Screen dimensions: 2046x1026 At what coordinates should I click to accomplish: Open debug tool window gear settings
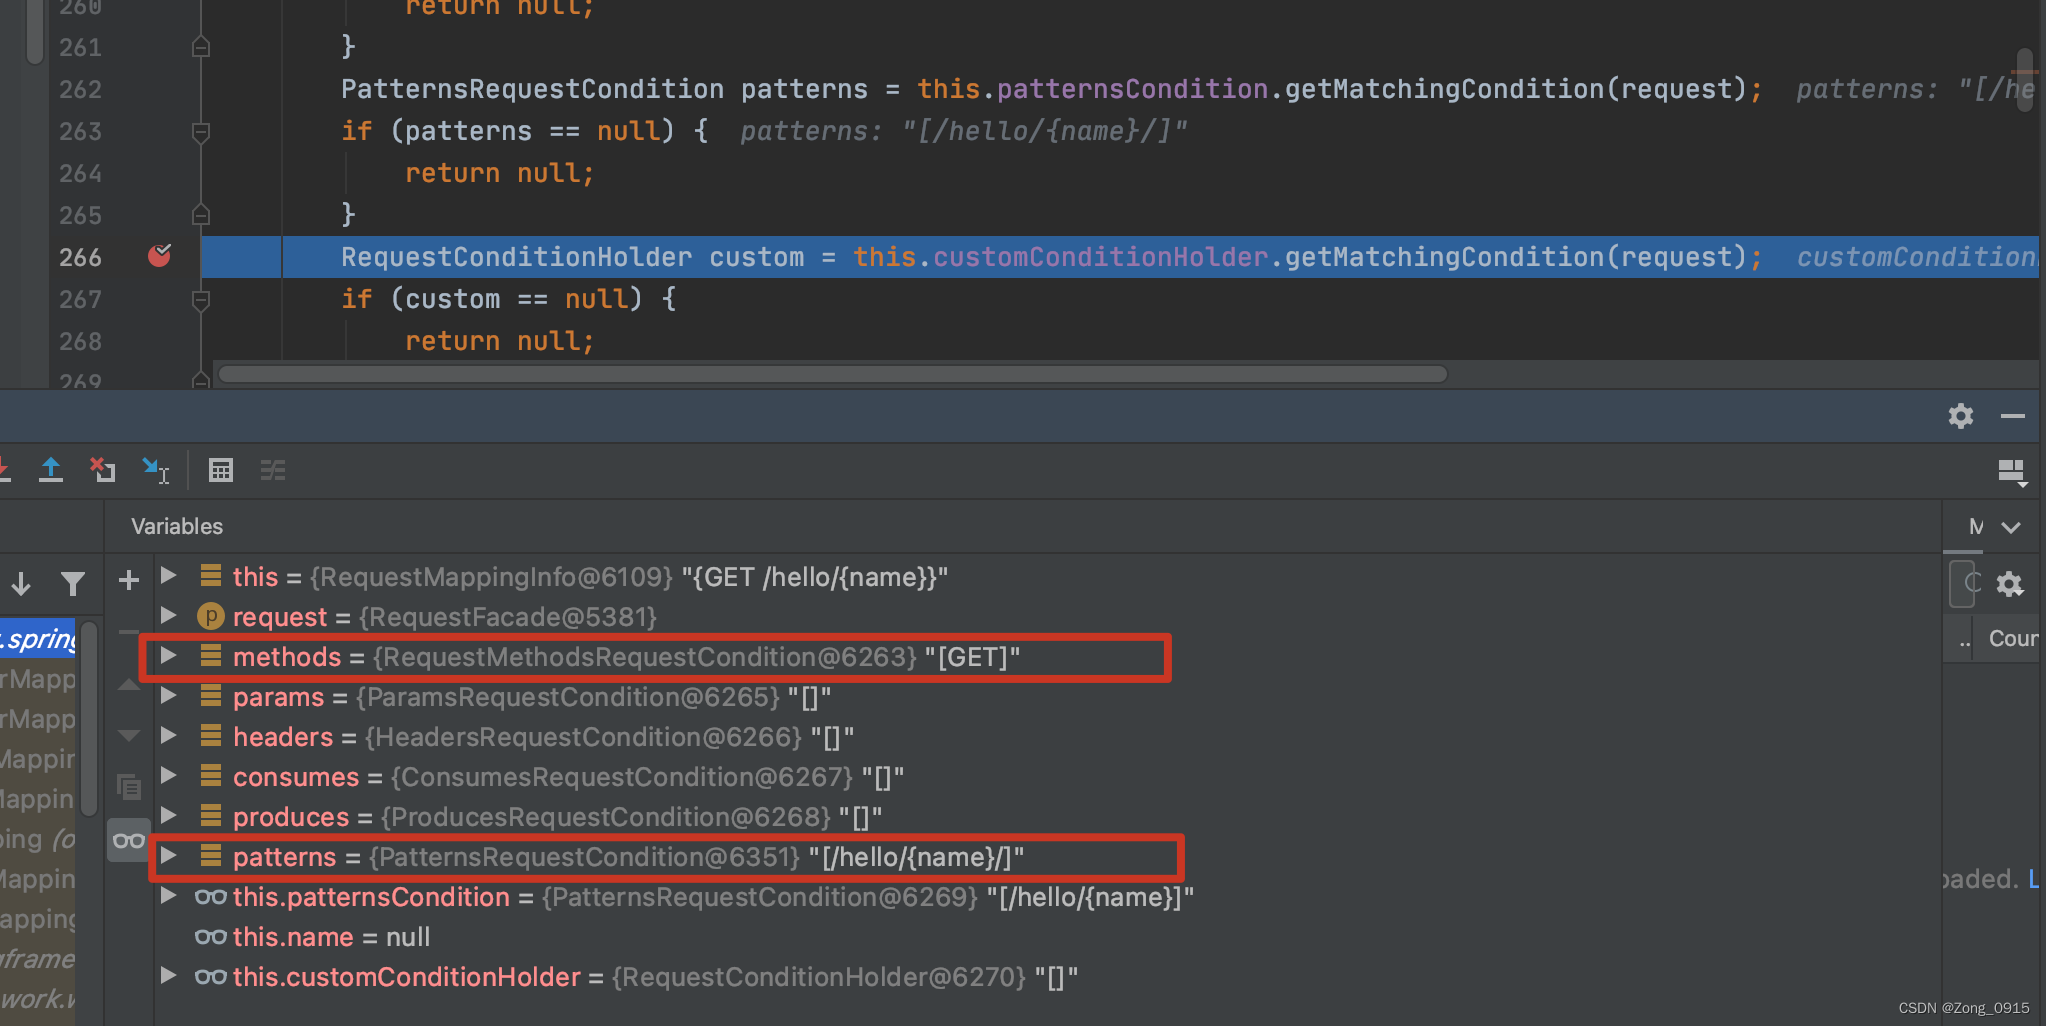pos(1961,416)
